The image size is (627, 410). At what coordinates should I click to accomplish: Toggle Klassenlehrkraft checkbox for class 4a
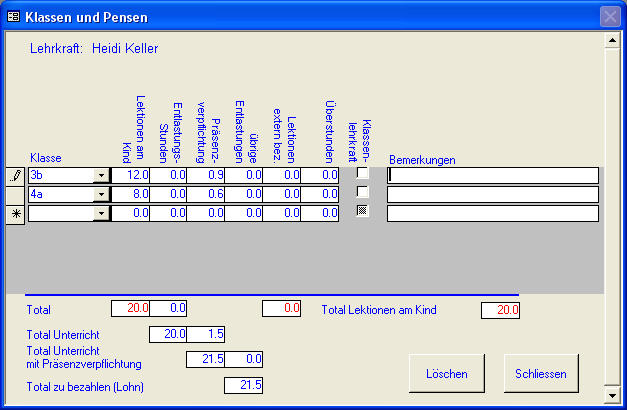pyautogui.click(x=363, y=192)
